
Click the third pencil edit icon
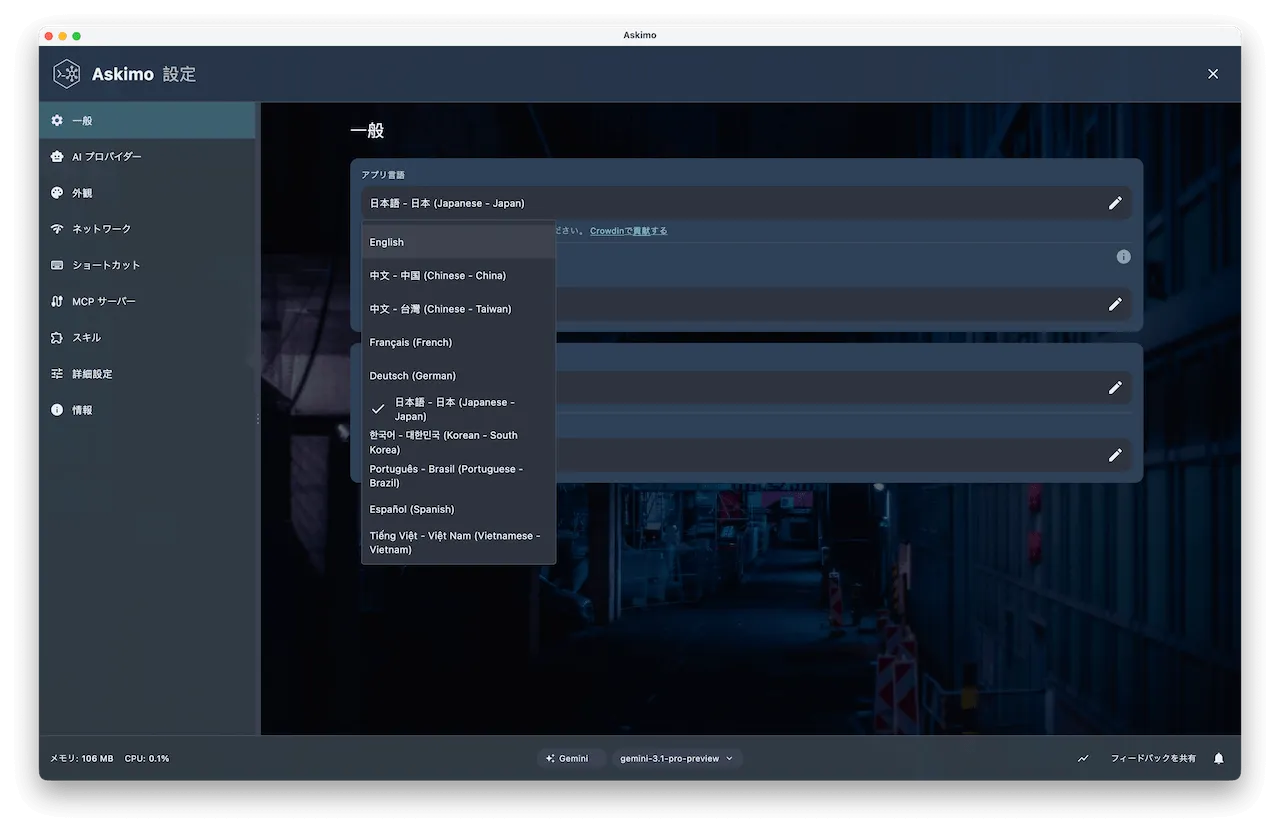tap(1115, 388)
